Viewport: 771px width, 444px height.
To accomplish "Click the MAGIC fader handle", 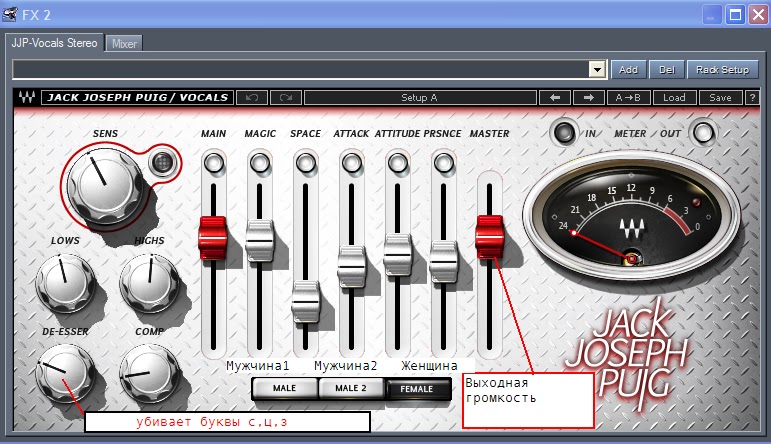I will [x=259, y=241].
